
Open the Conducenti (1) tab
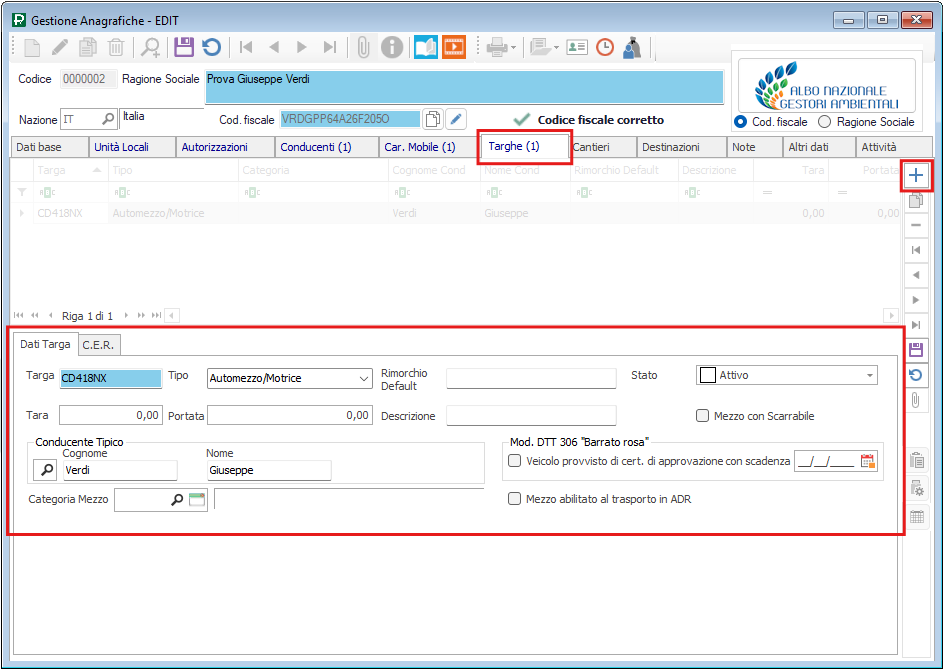pos(315,147)
